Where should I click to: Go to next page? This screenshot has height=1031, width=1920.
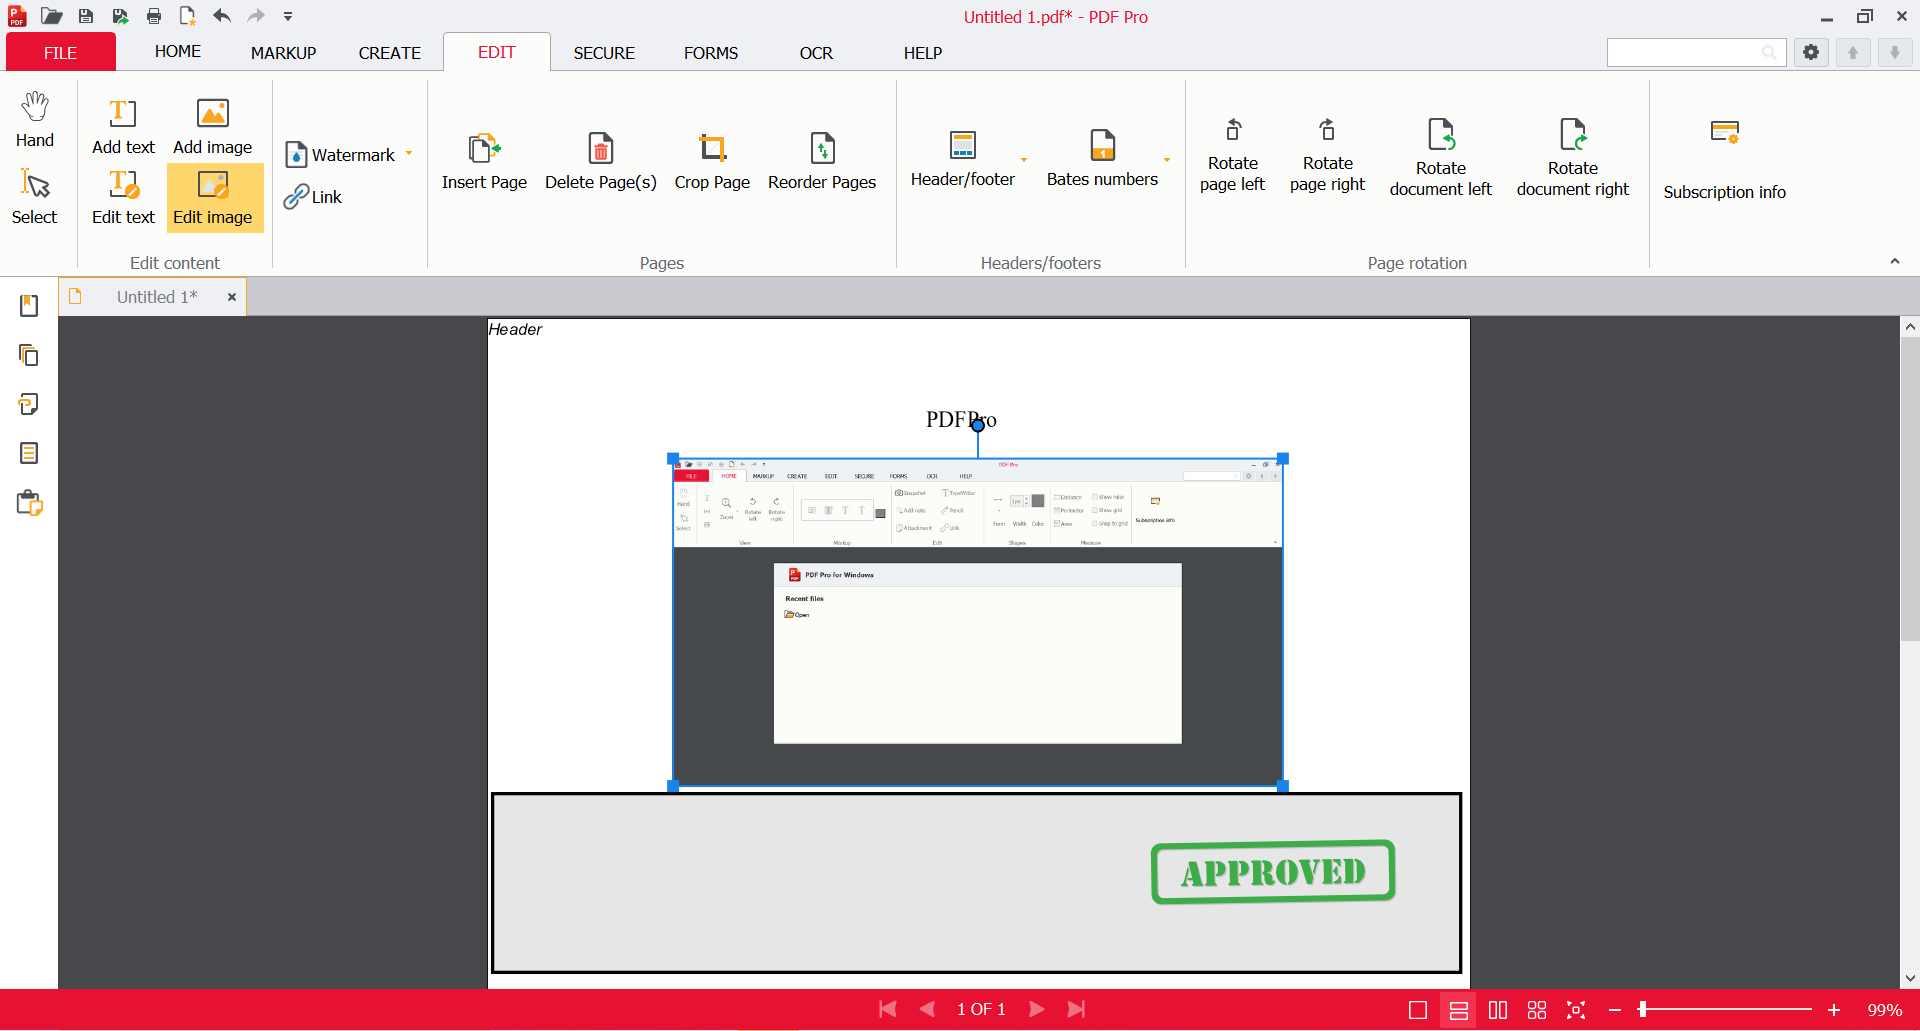coord(1037,1010)
